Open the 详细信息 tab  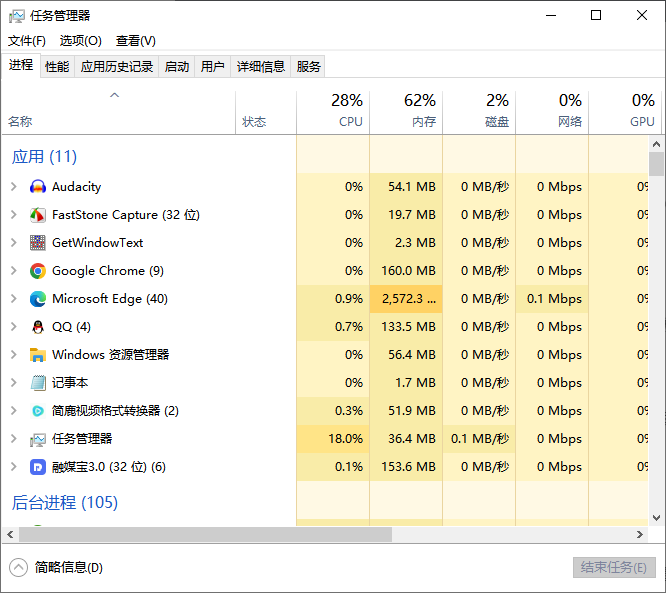[x=260, y=67]
